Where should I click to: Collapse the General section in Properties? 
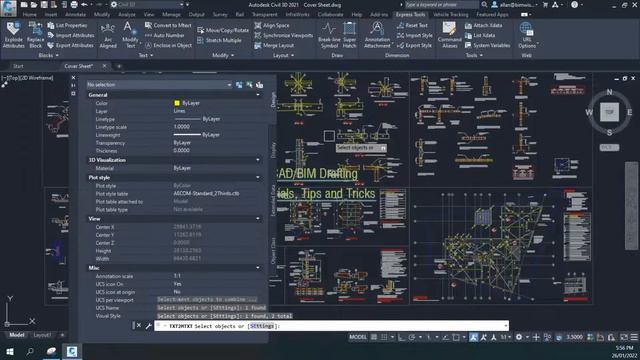(258, 95)
